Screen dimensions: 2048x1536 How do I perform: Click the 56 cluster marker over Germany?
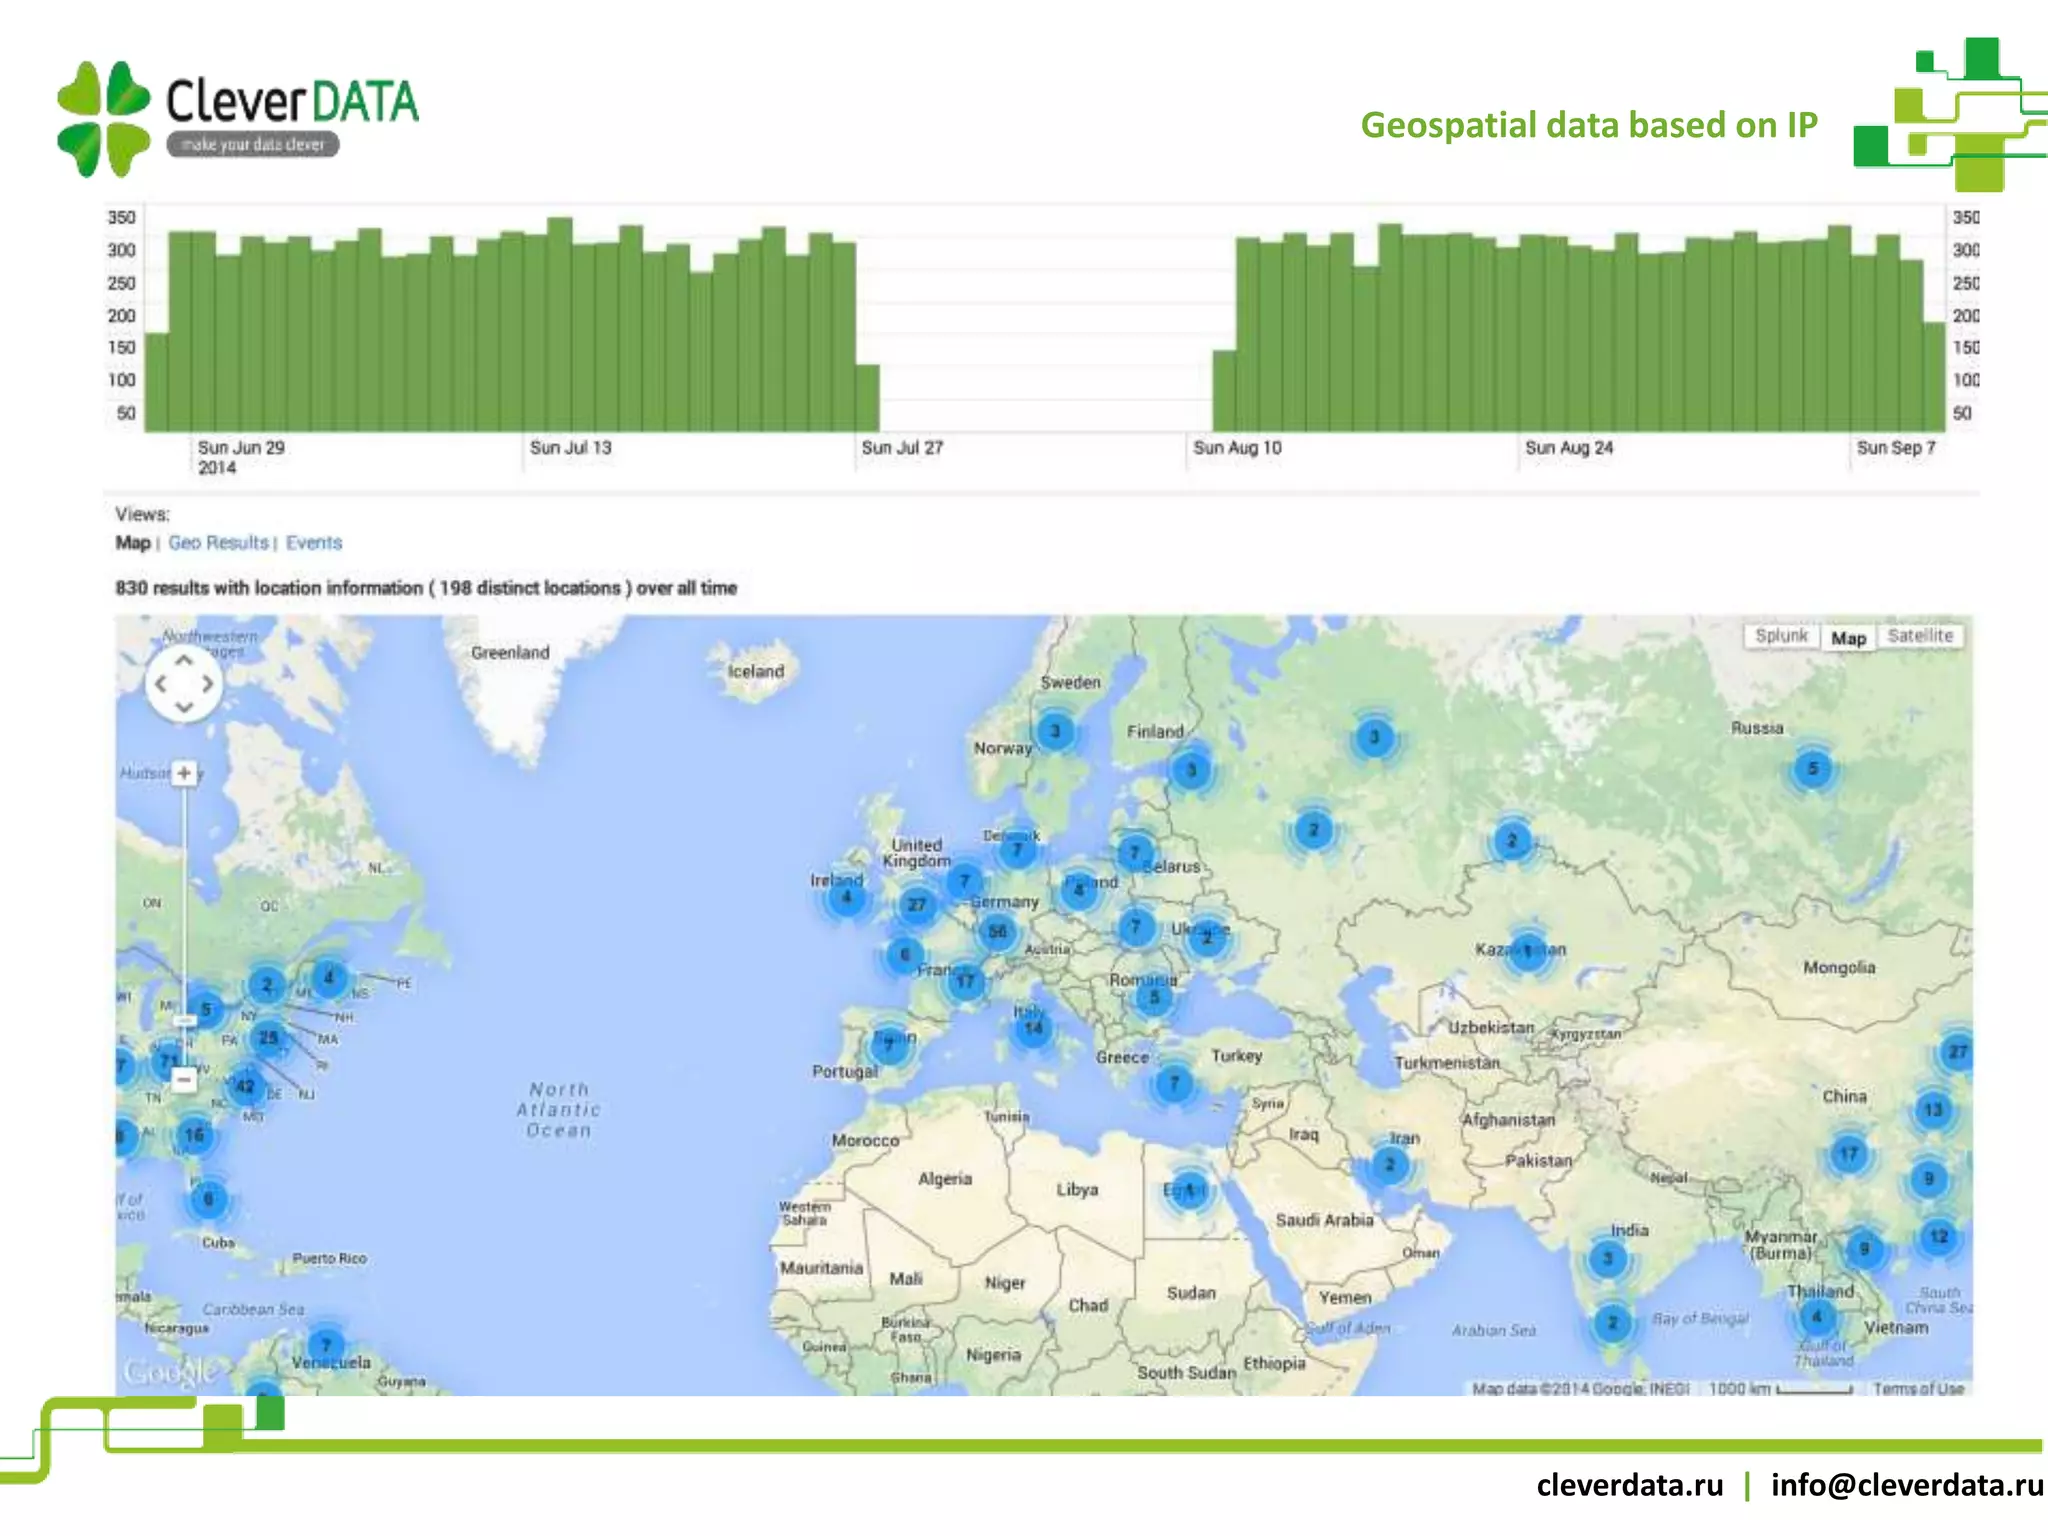click(x=997, y=932)
